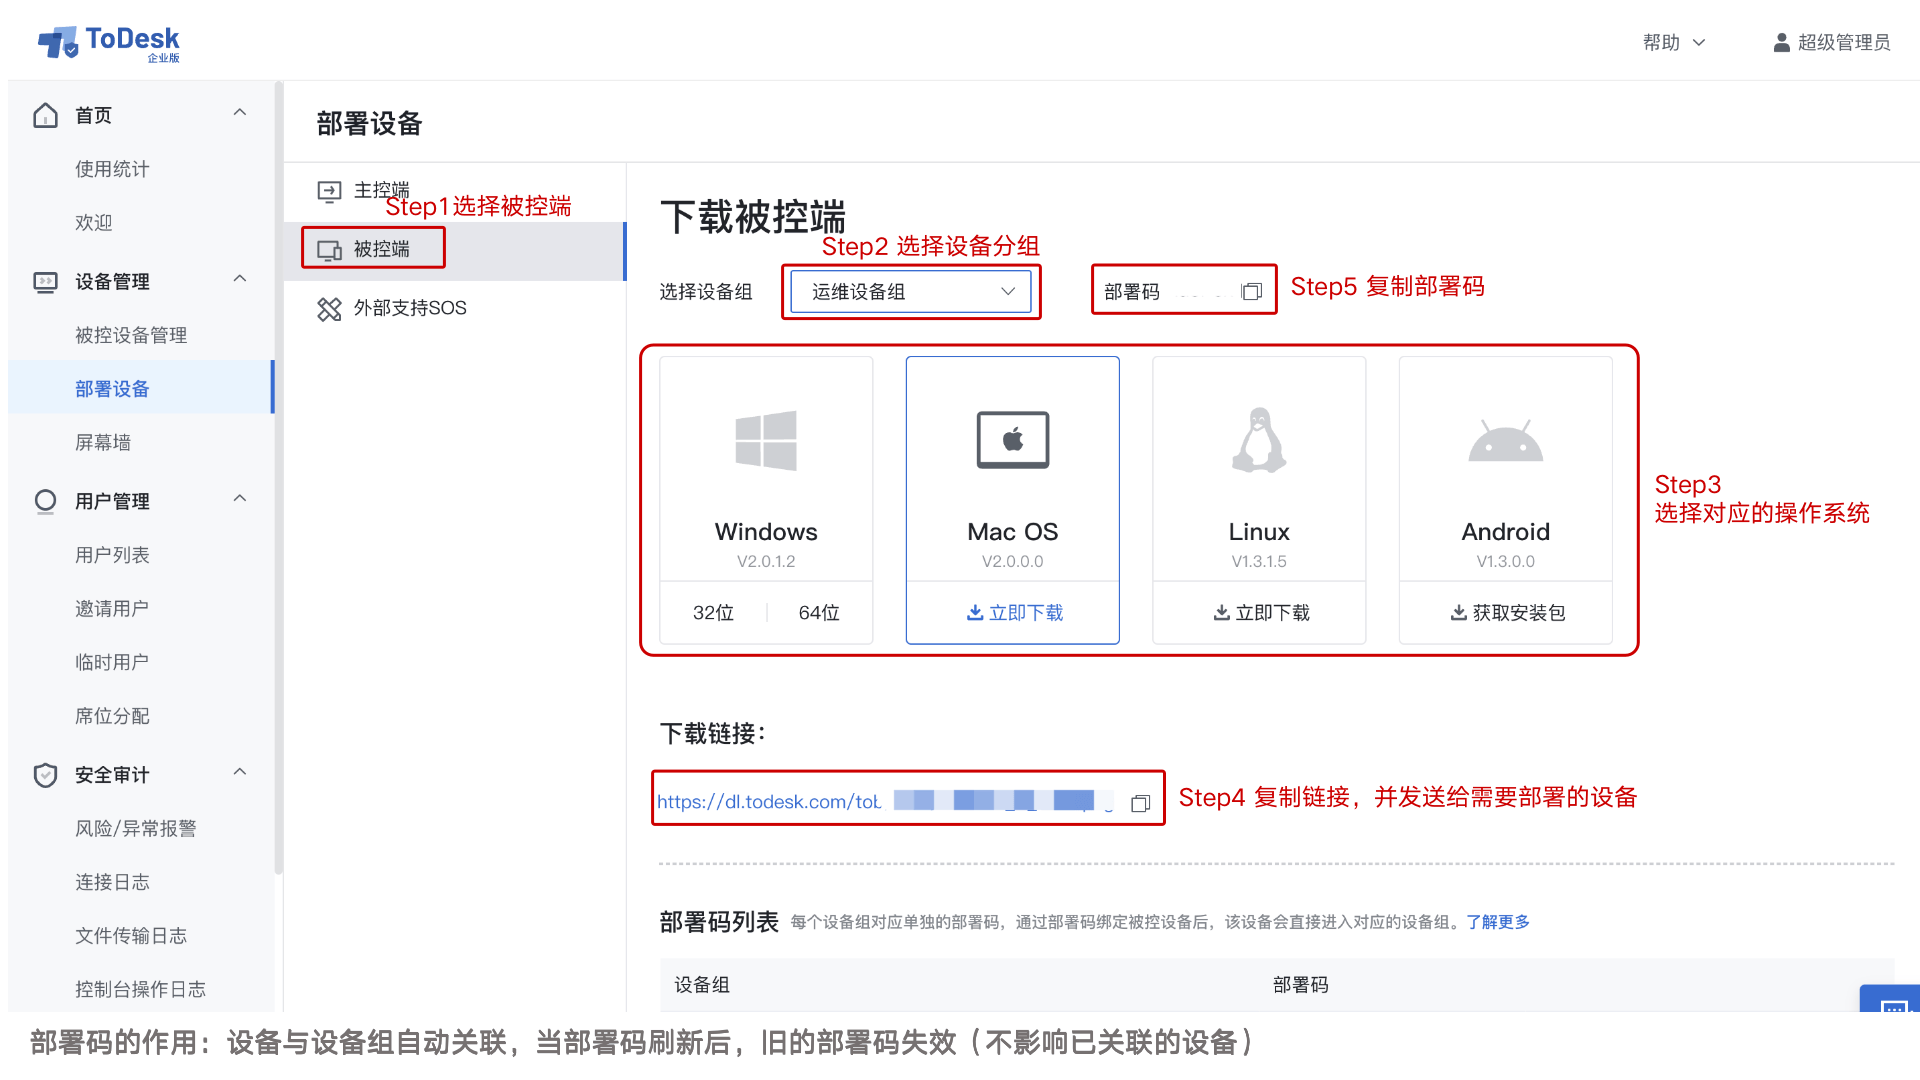Switch to the 被控端 tab
Viewport: 1920px width, 1080px height.
tap(455, 250)
